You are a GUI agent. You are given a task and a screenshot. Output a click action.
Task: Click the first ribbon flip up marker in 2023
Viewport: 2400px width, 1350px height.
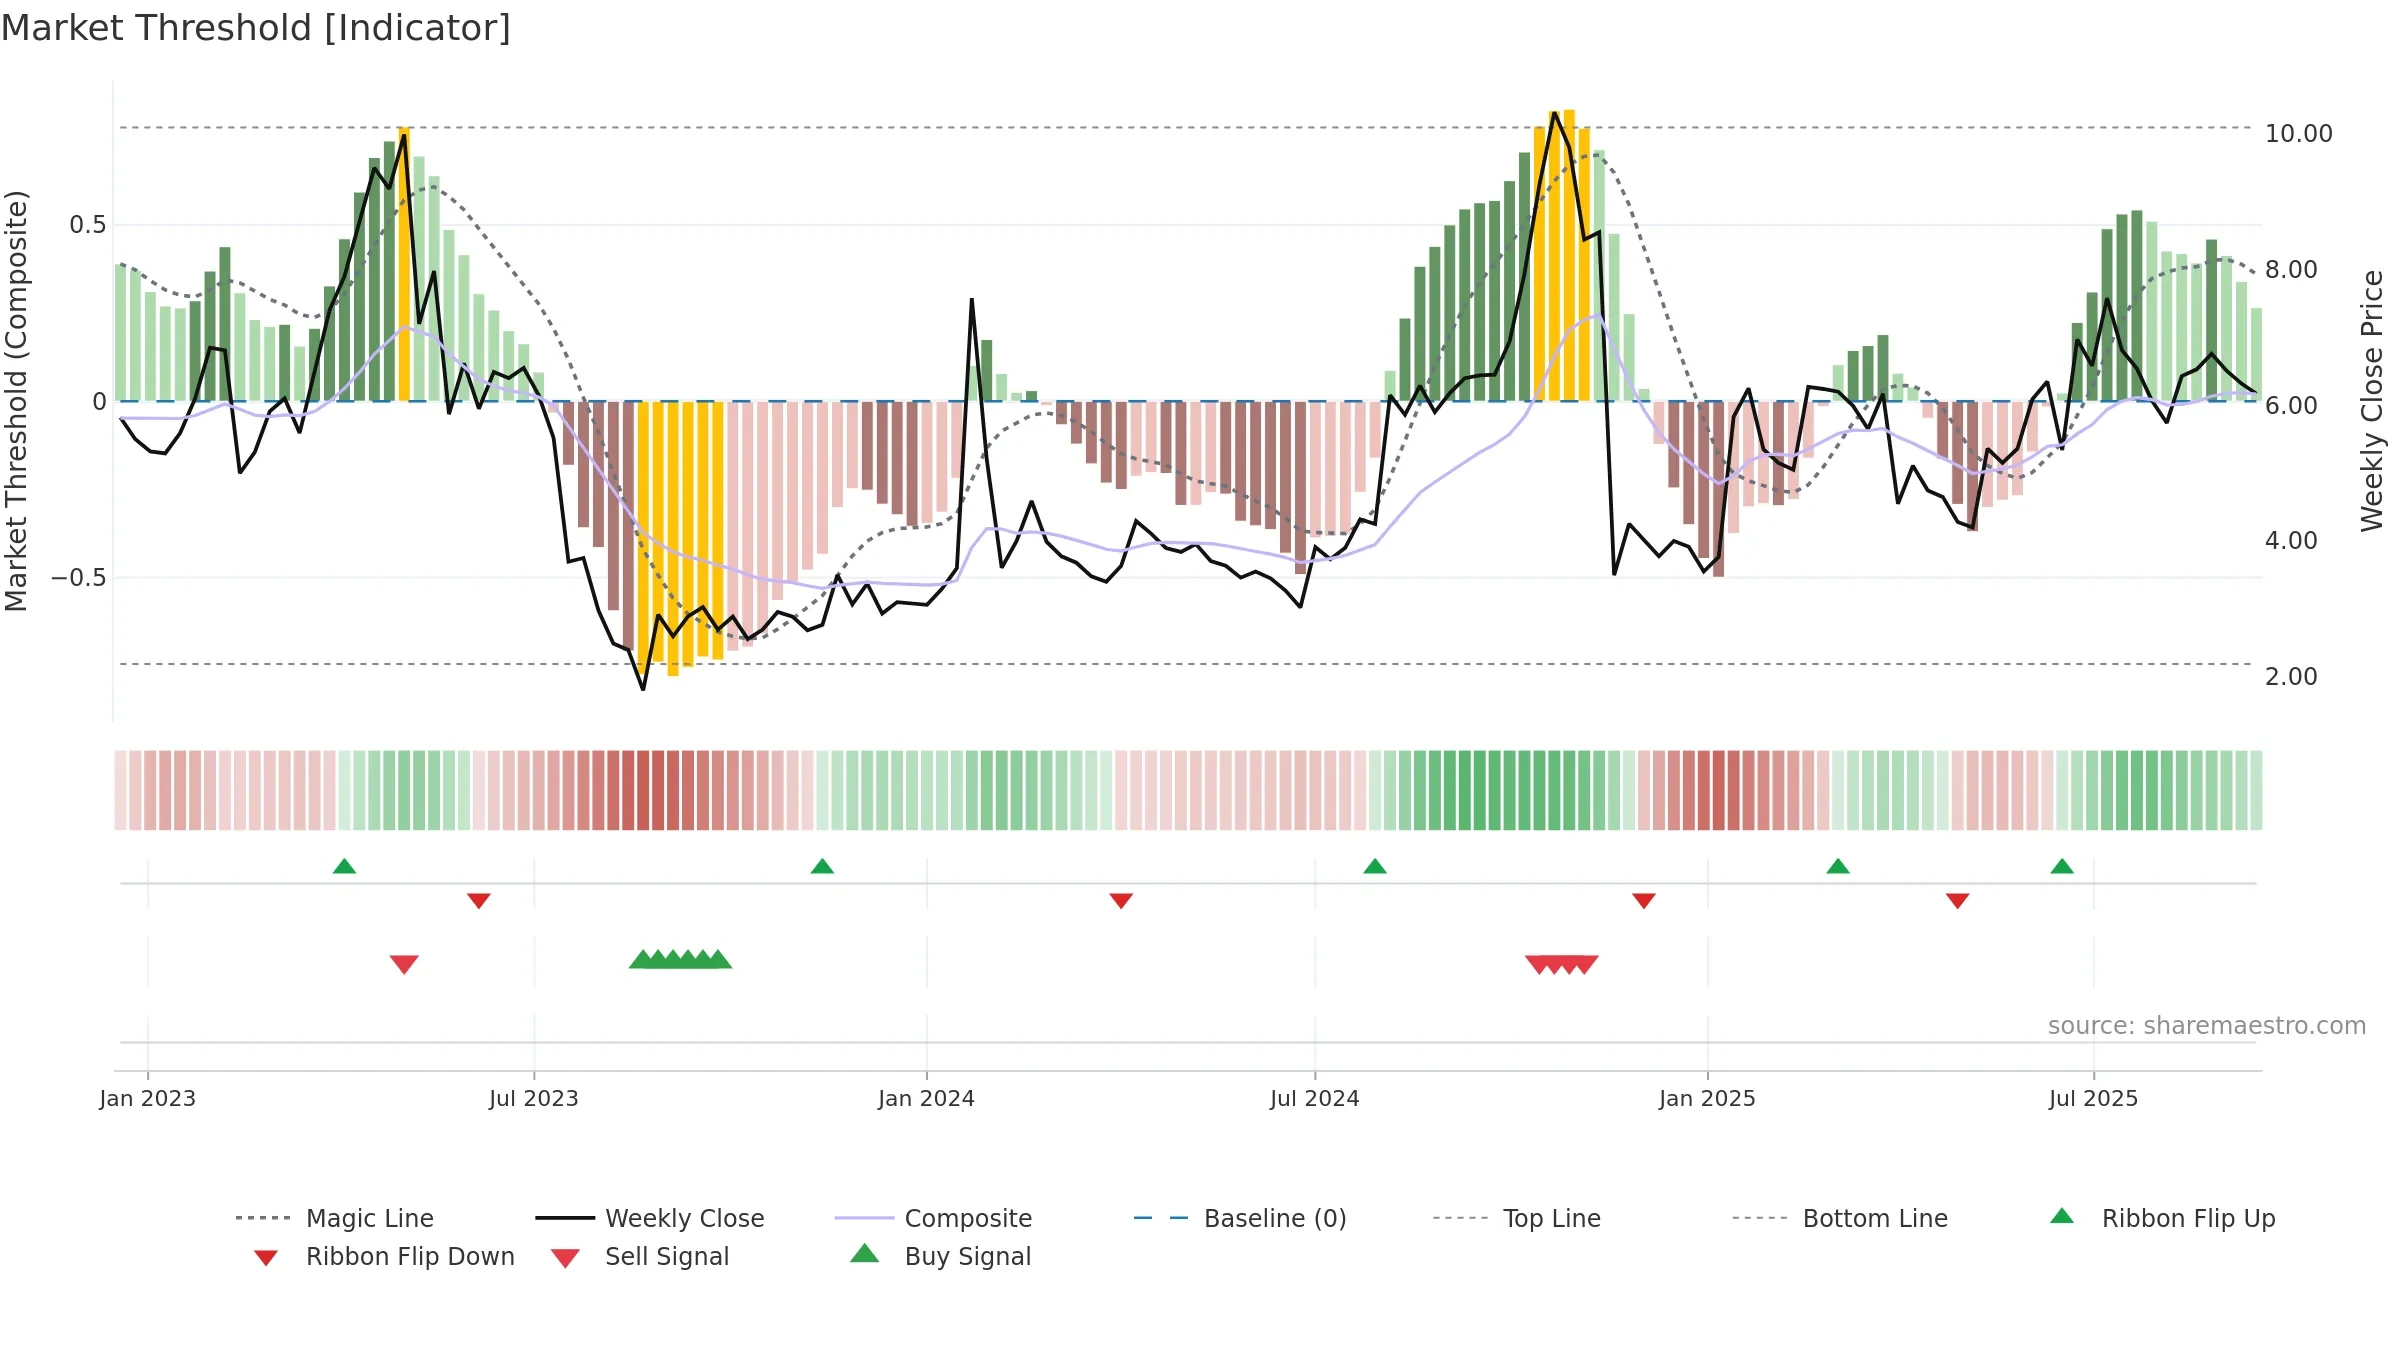pos(344,866)
